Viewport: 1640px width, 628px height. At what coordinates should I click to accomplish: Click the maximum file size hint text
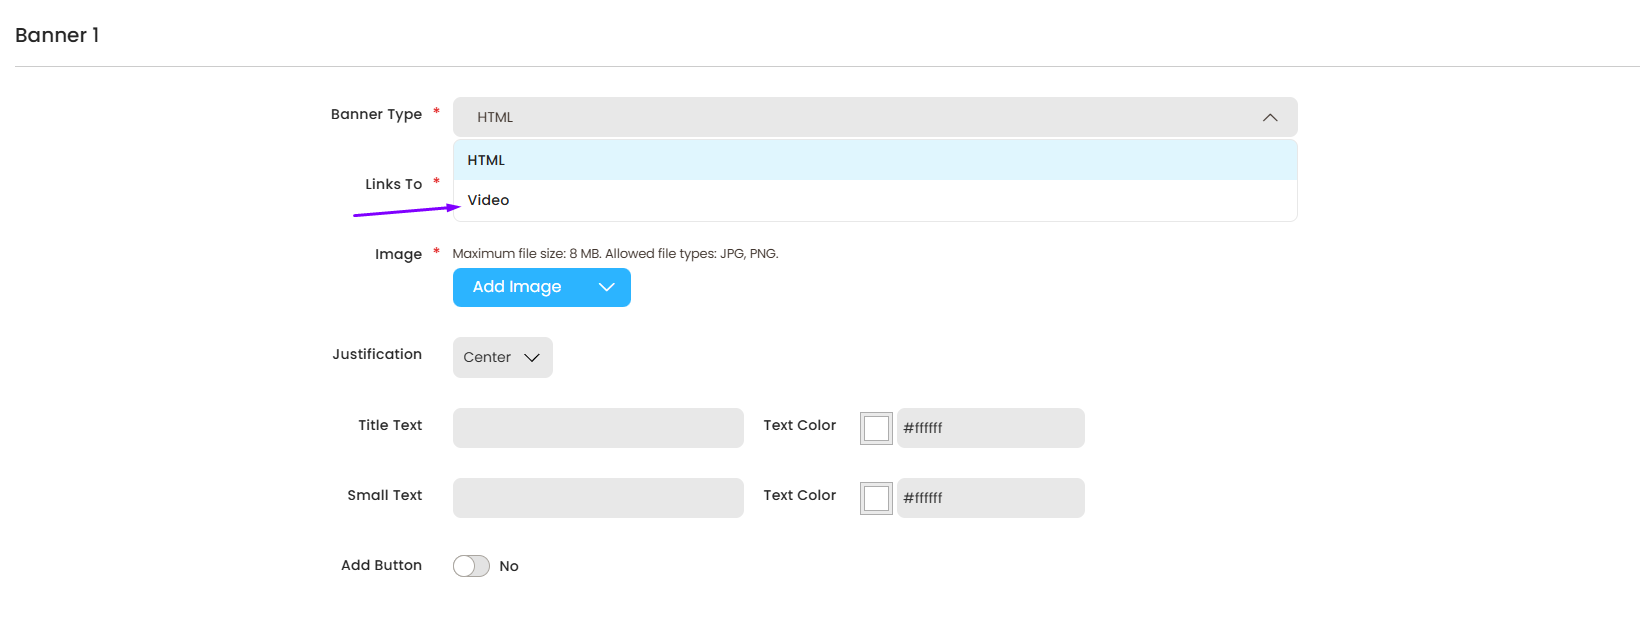615,254
